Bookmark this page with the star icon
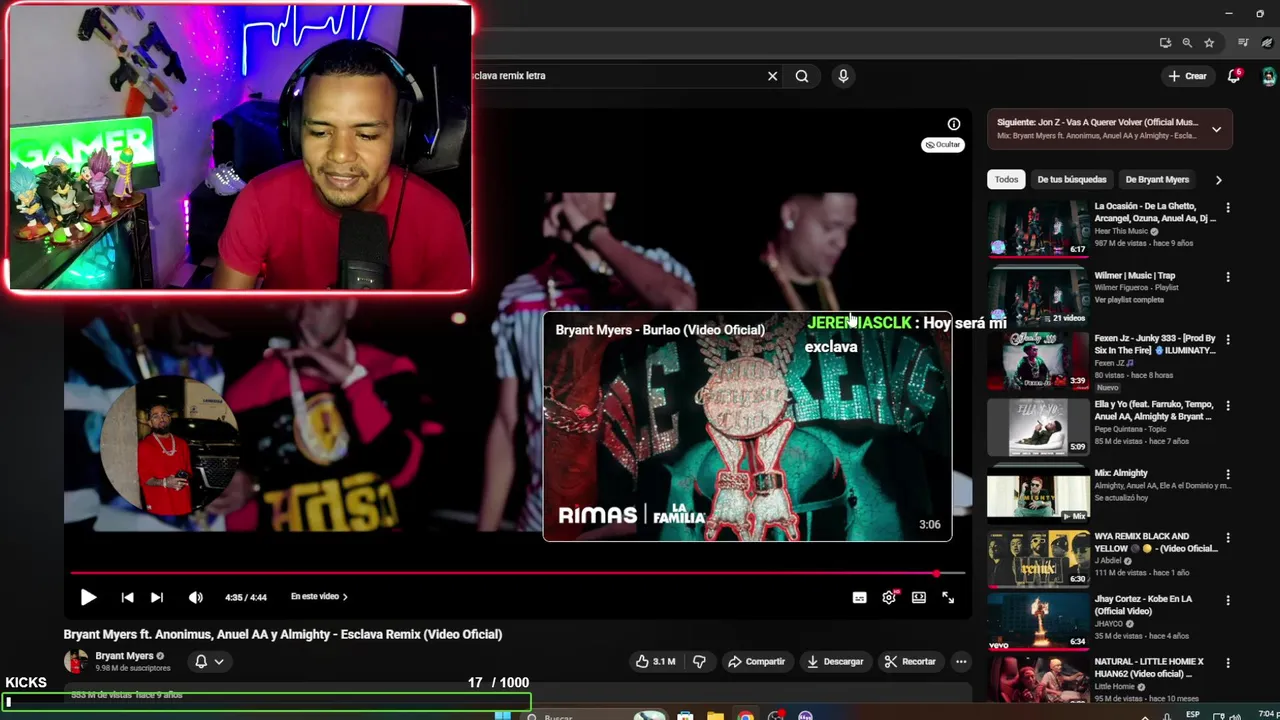This screenshot has width=1280, height=720. (x=1209, y=43)
